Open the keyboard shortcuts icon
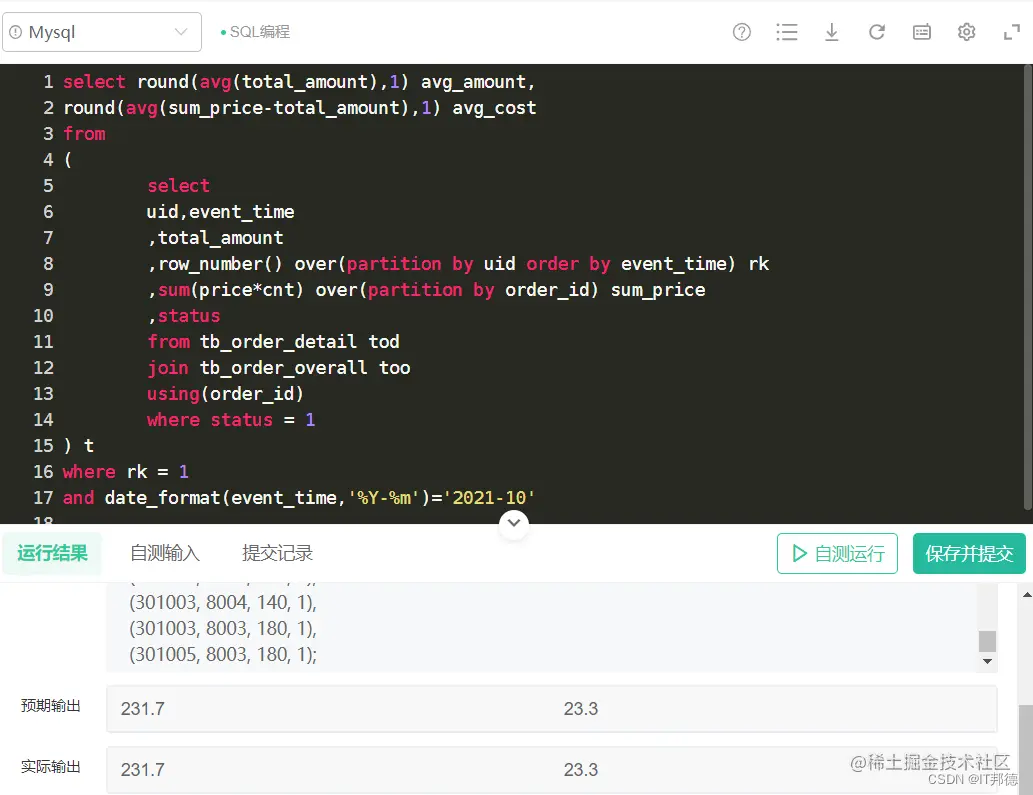Viewport: 1033px width, 795px height. point(922,32)
